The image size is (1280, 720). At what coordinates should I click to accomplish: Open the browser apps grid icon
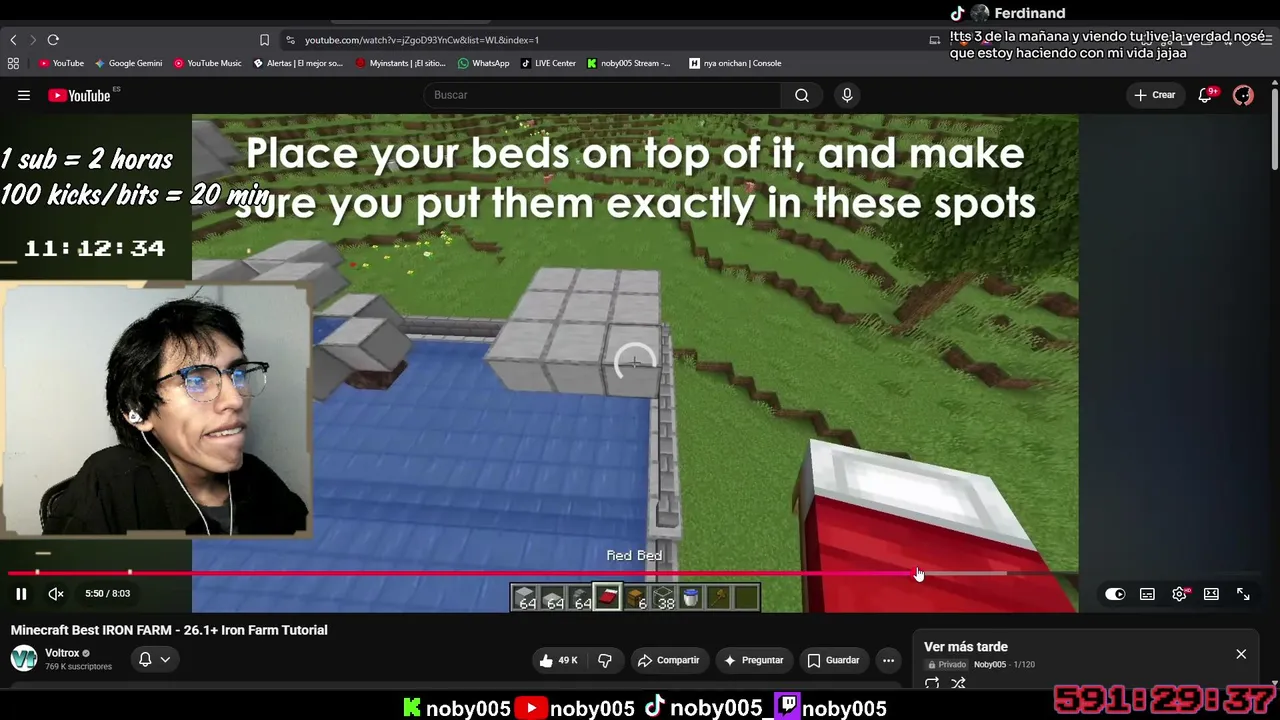[x=13, y=63]
